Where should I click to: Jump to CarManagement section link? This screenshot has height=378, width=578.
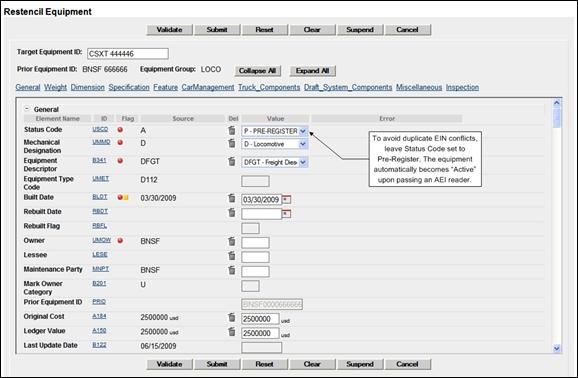click(208, 87)
